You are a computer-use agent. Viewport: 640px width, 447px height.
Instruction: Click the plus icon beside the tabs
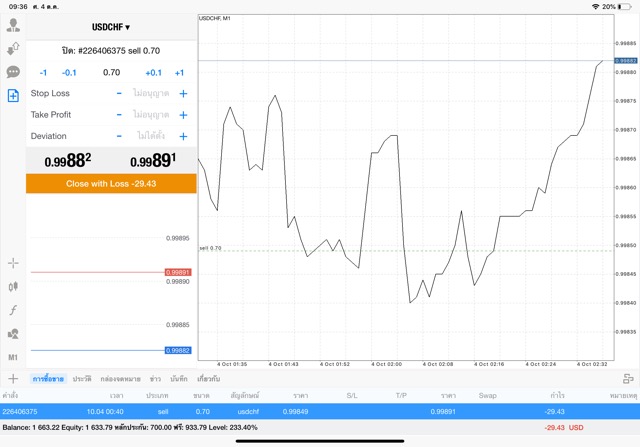coord(13,379)
